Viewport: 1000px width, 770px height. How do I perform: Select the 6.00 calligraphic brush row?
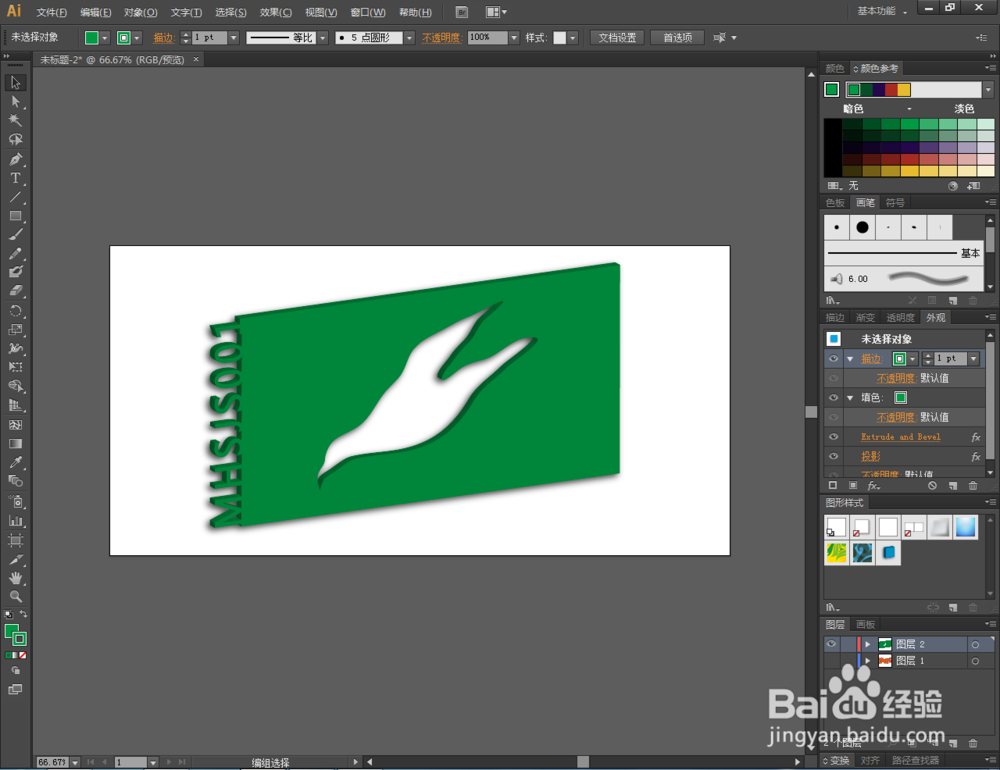904,279
